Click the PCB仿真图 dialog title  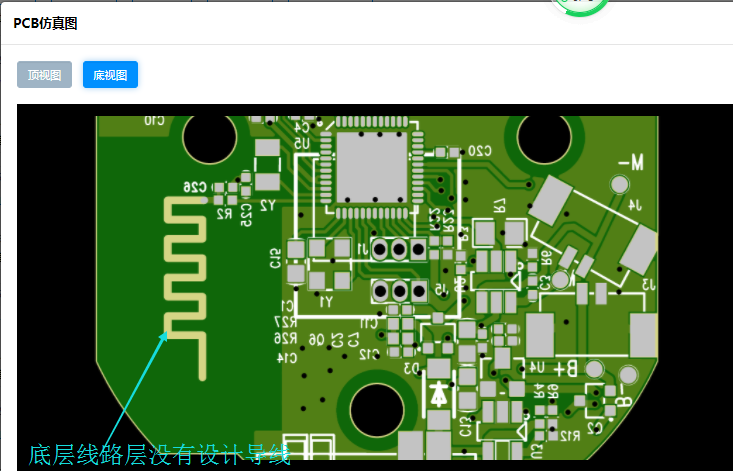(45, 22)
